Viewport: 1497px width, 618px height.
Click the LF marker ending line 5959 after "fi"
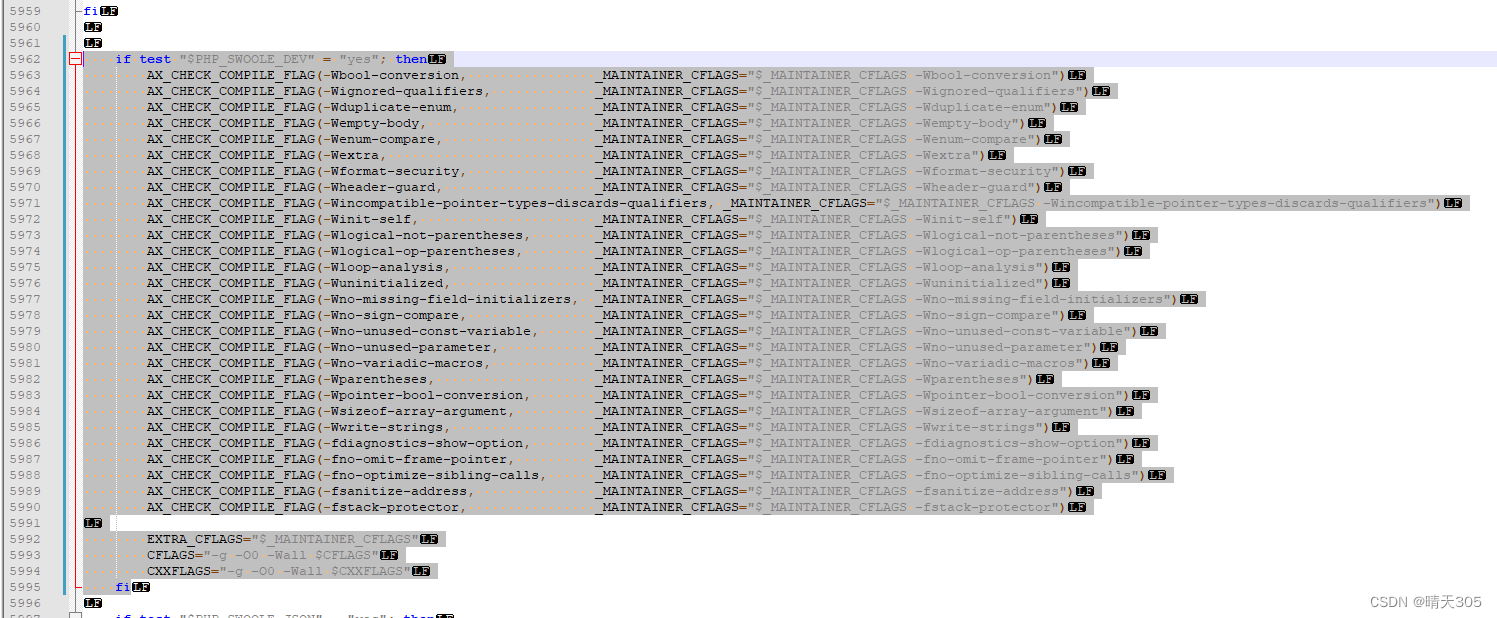pos(109,10)
